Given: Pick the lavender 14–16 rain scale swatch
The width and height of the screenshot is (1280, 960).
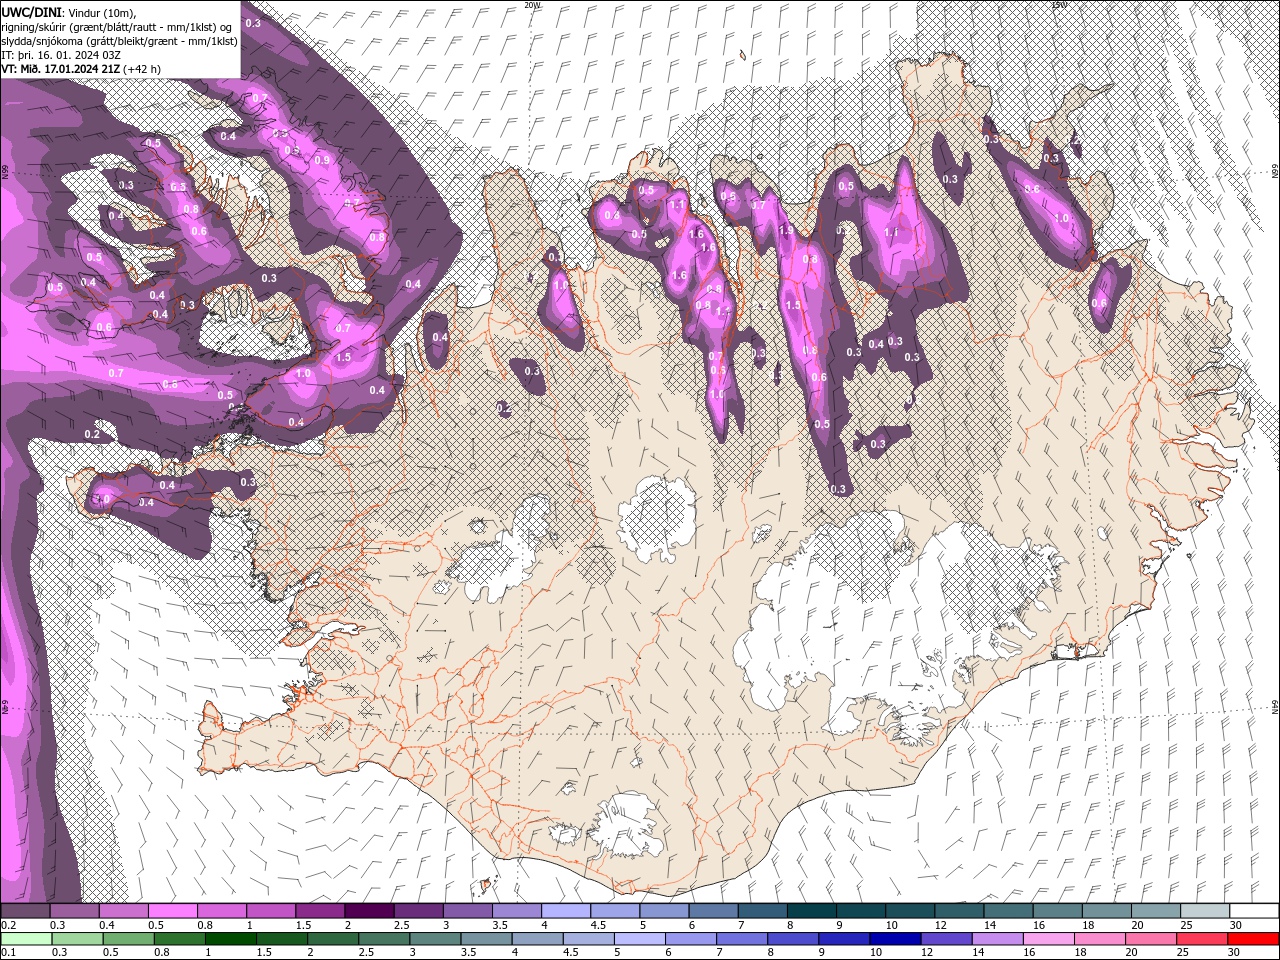Looking at the screenshot, I should pos(998,939).
